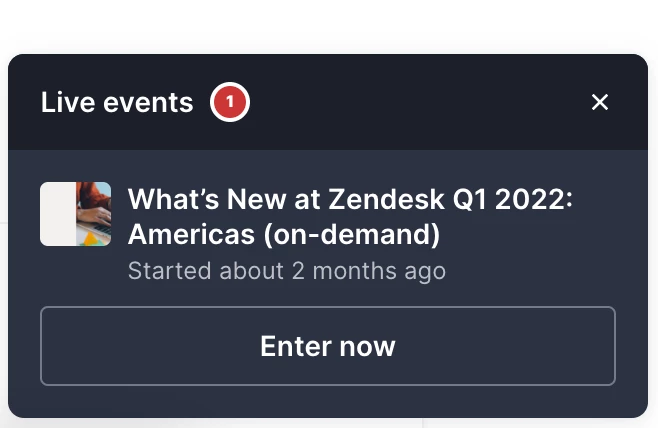Click the event start time label
658x428 pixels.
tap(287, 271)
